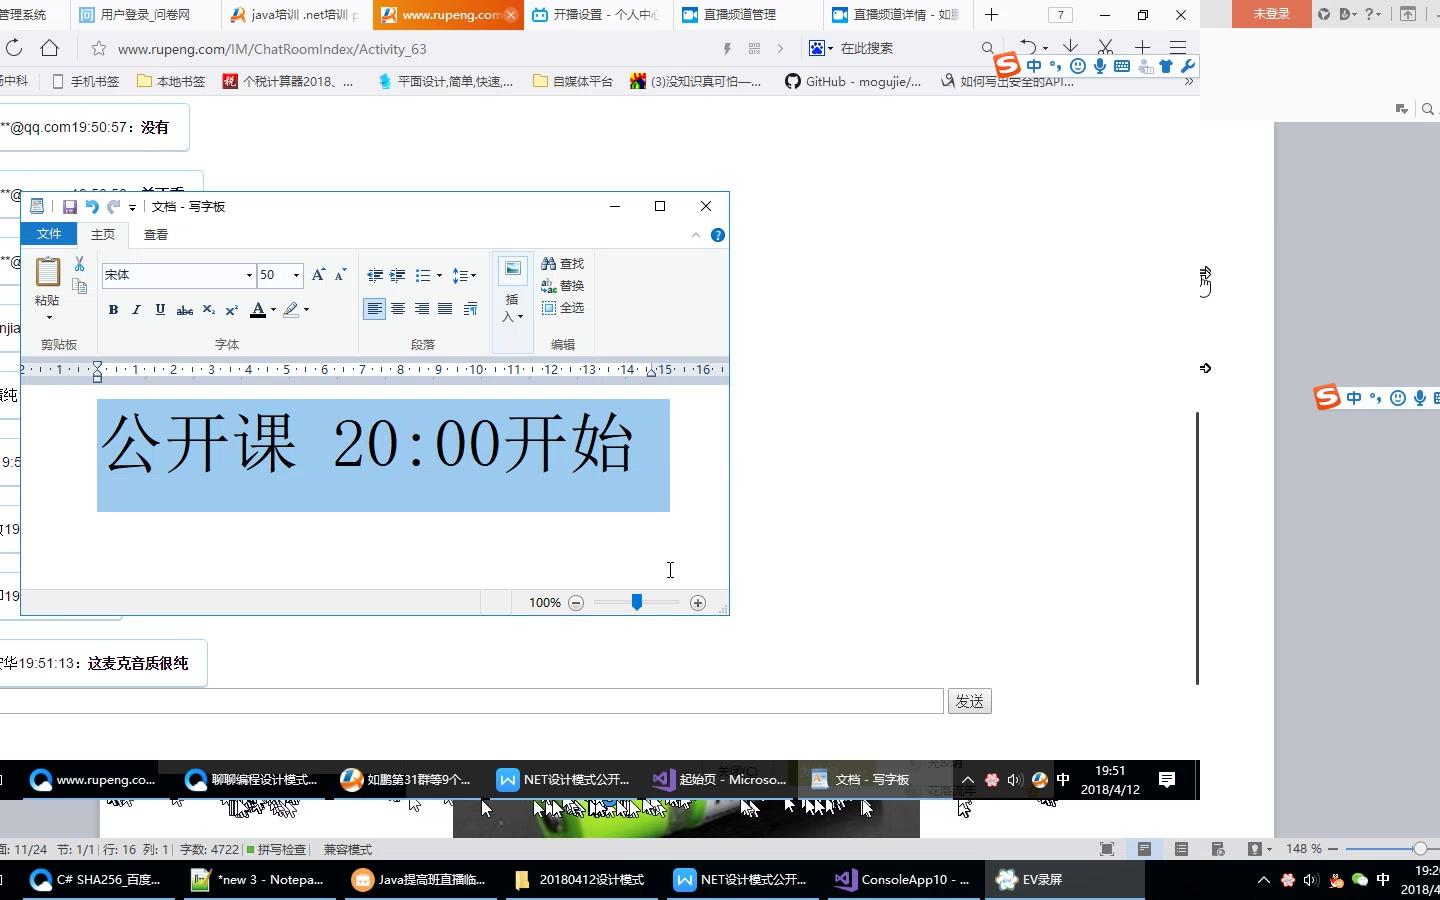Viewport: 1440px width, 900px height.
Task: Open the font size dropdown
Action: point(295,275)
